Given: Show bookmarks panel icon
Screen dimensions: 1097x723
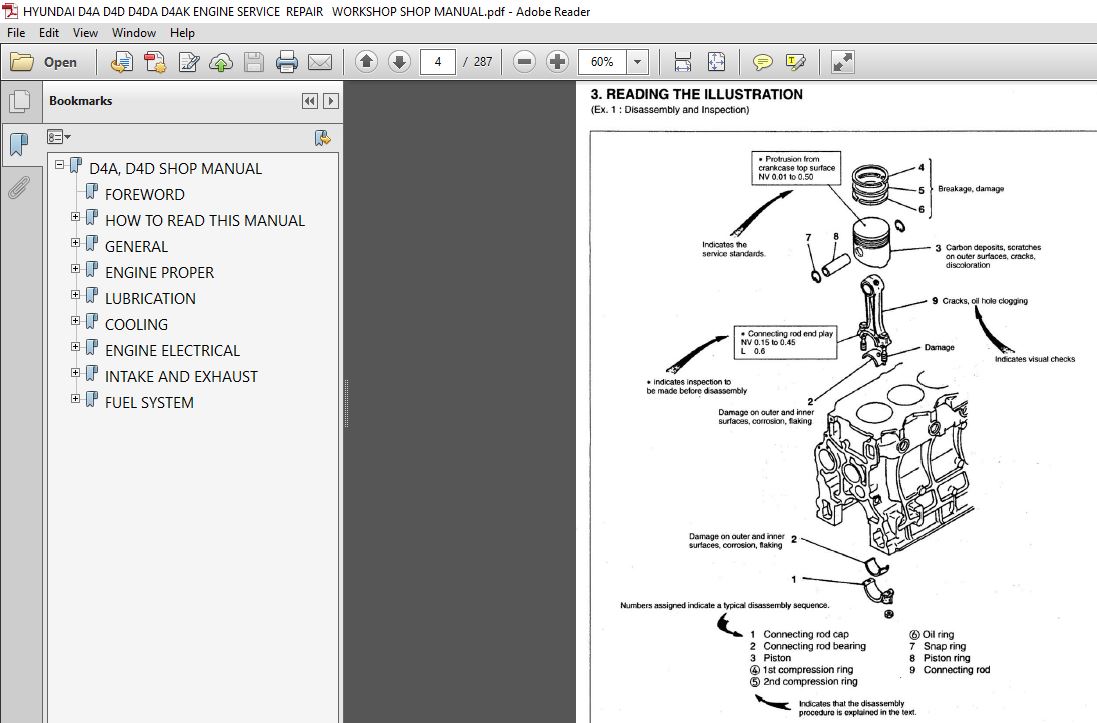Looking at the screenshot, I should 20,145.
